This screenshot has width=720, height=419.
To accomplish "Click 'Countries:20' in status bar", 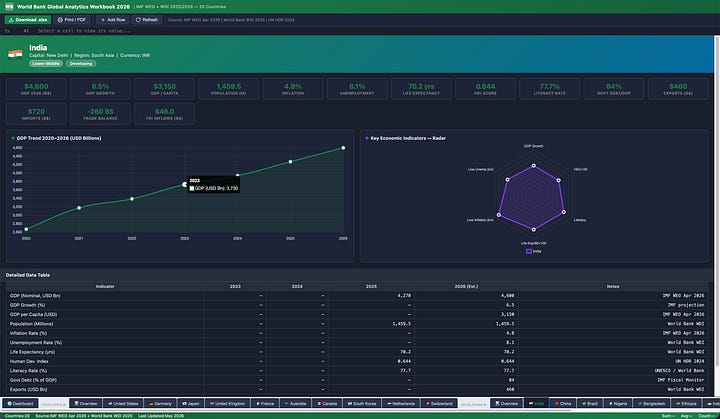I will [x=17, y=416].
